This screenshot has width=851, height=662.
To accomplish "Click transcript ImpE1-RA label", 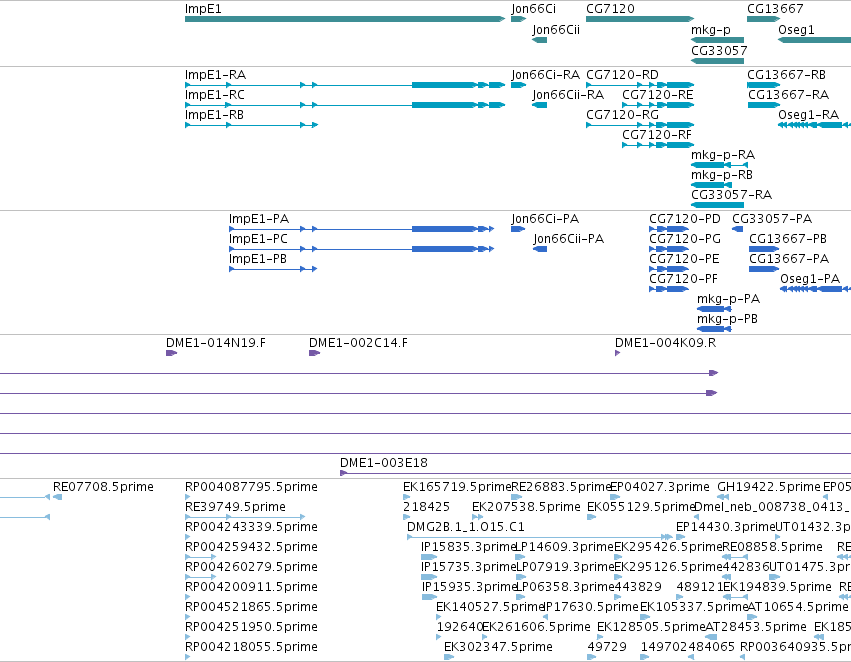I will 215,75.
